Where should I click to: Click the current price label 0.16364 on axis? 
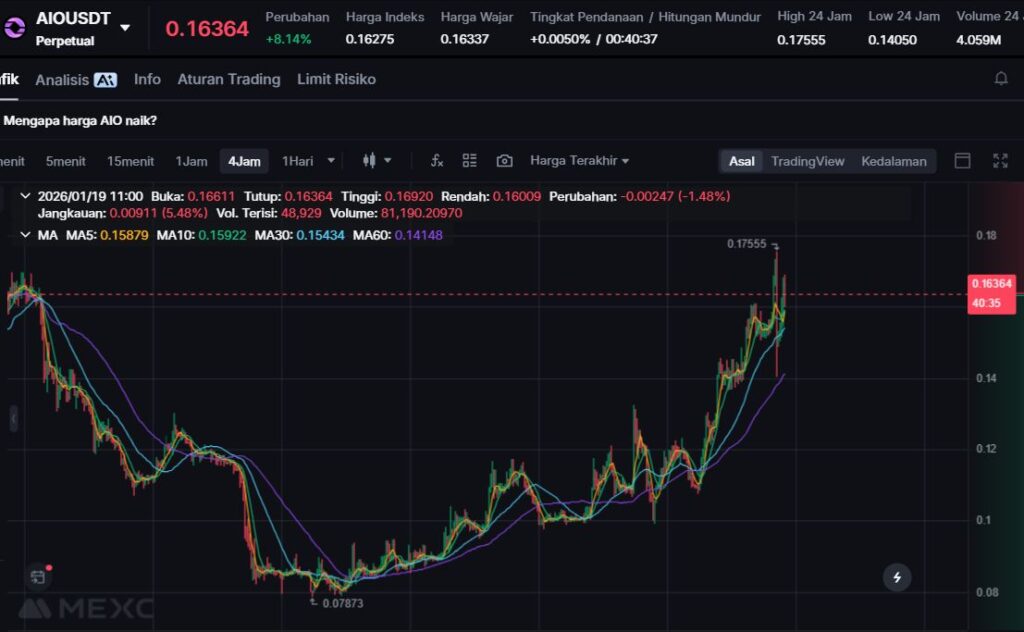(x=991, y=284)
